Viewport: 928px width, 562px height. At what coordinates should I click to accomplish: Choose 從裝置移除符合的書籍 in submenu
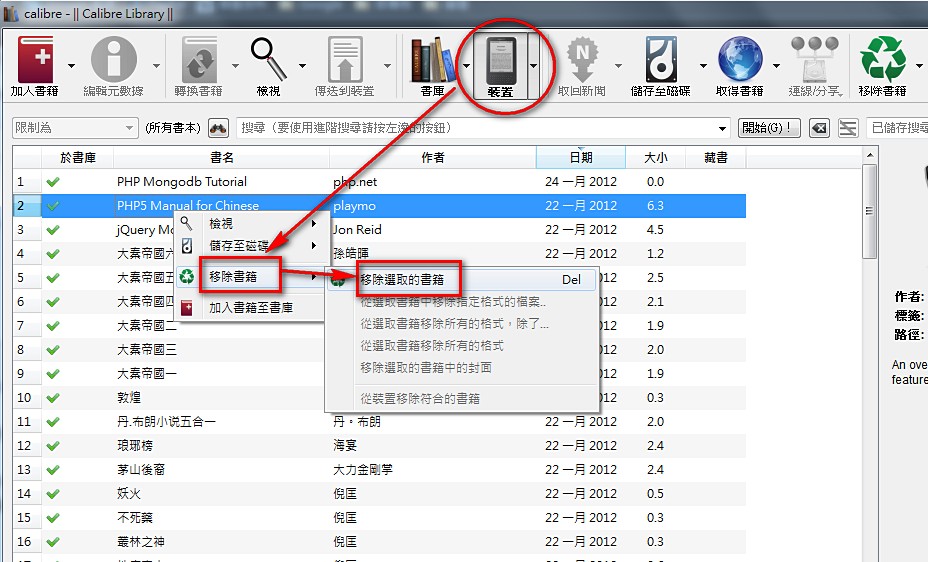[x=462, y=399]
